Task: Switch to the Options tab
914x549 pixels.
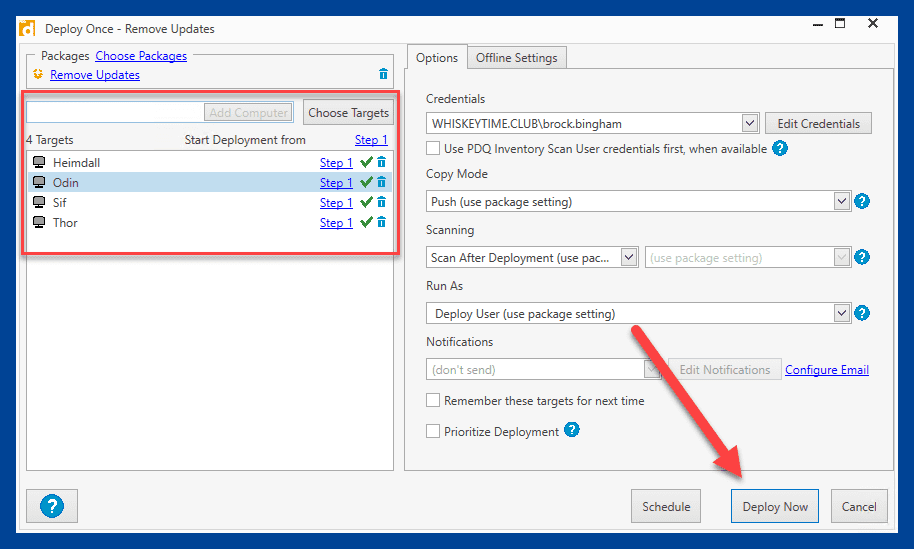Action: pos(437,58)
